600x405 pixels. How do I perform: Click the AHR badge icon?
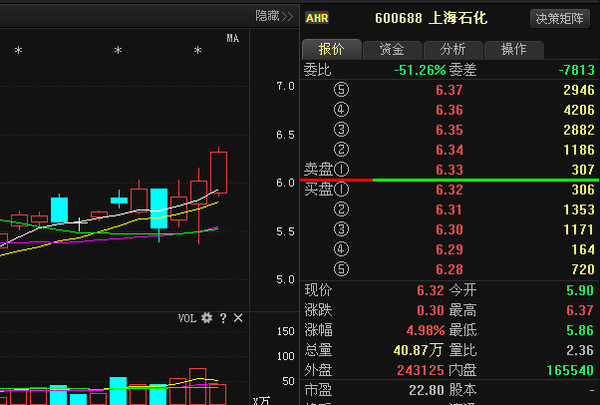click(317, 18)
